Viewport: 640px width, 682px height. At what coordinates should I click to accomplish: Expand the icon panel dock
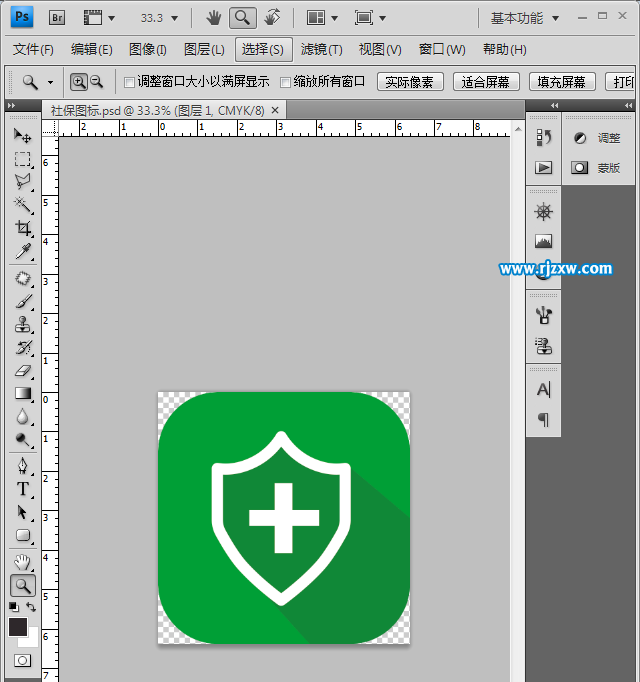pos(554,105)
